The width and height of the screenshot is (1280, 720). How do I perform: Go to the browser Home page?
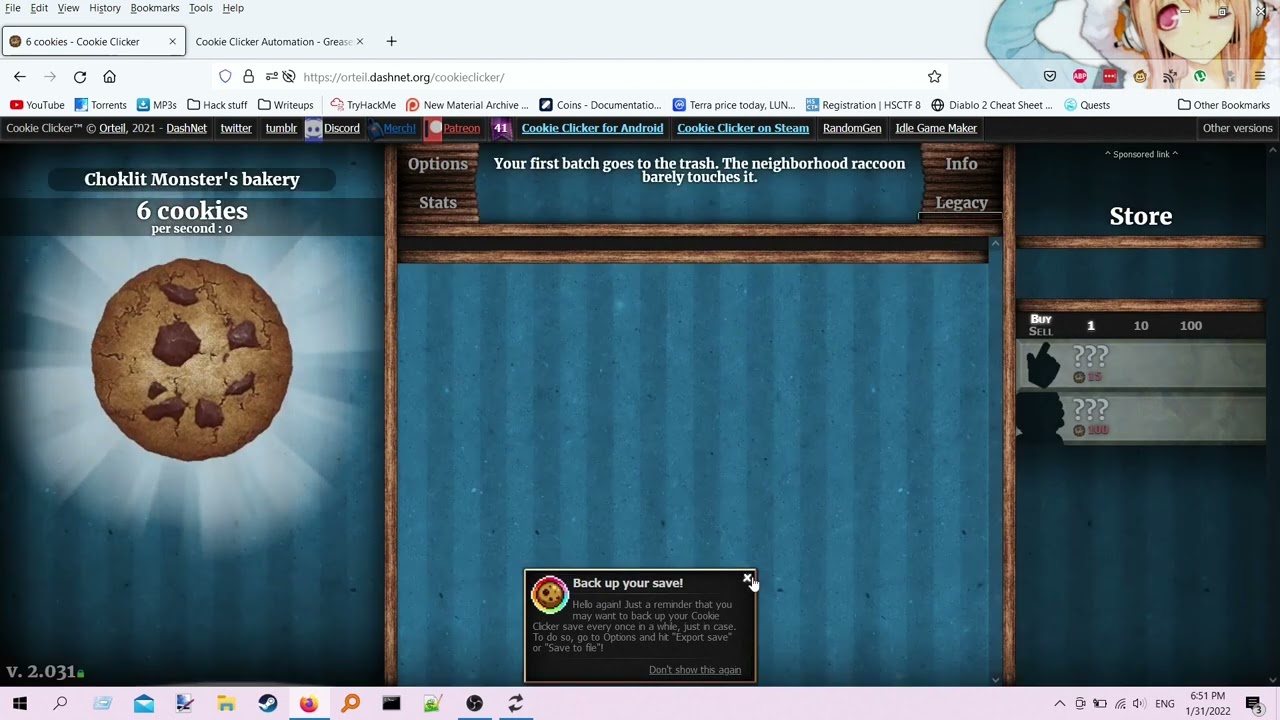pos(110,77)
